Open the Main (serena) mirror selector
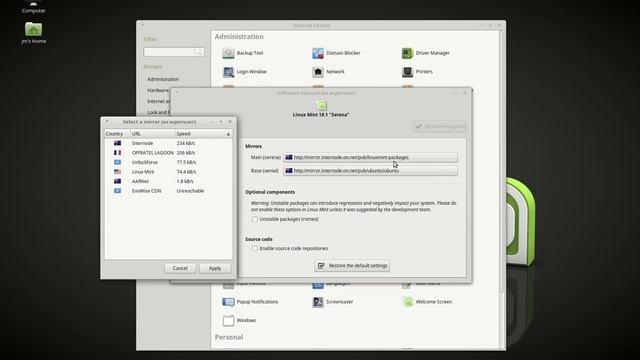Screen dimensions: 640x360 (371, 157)
